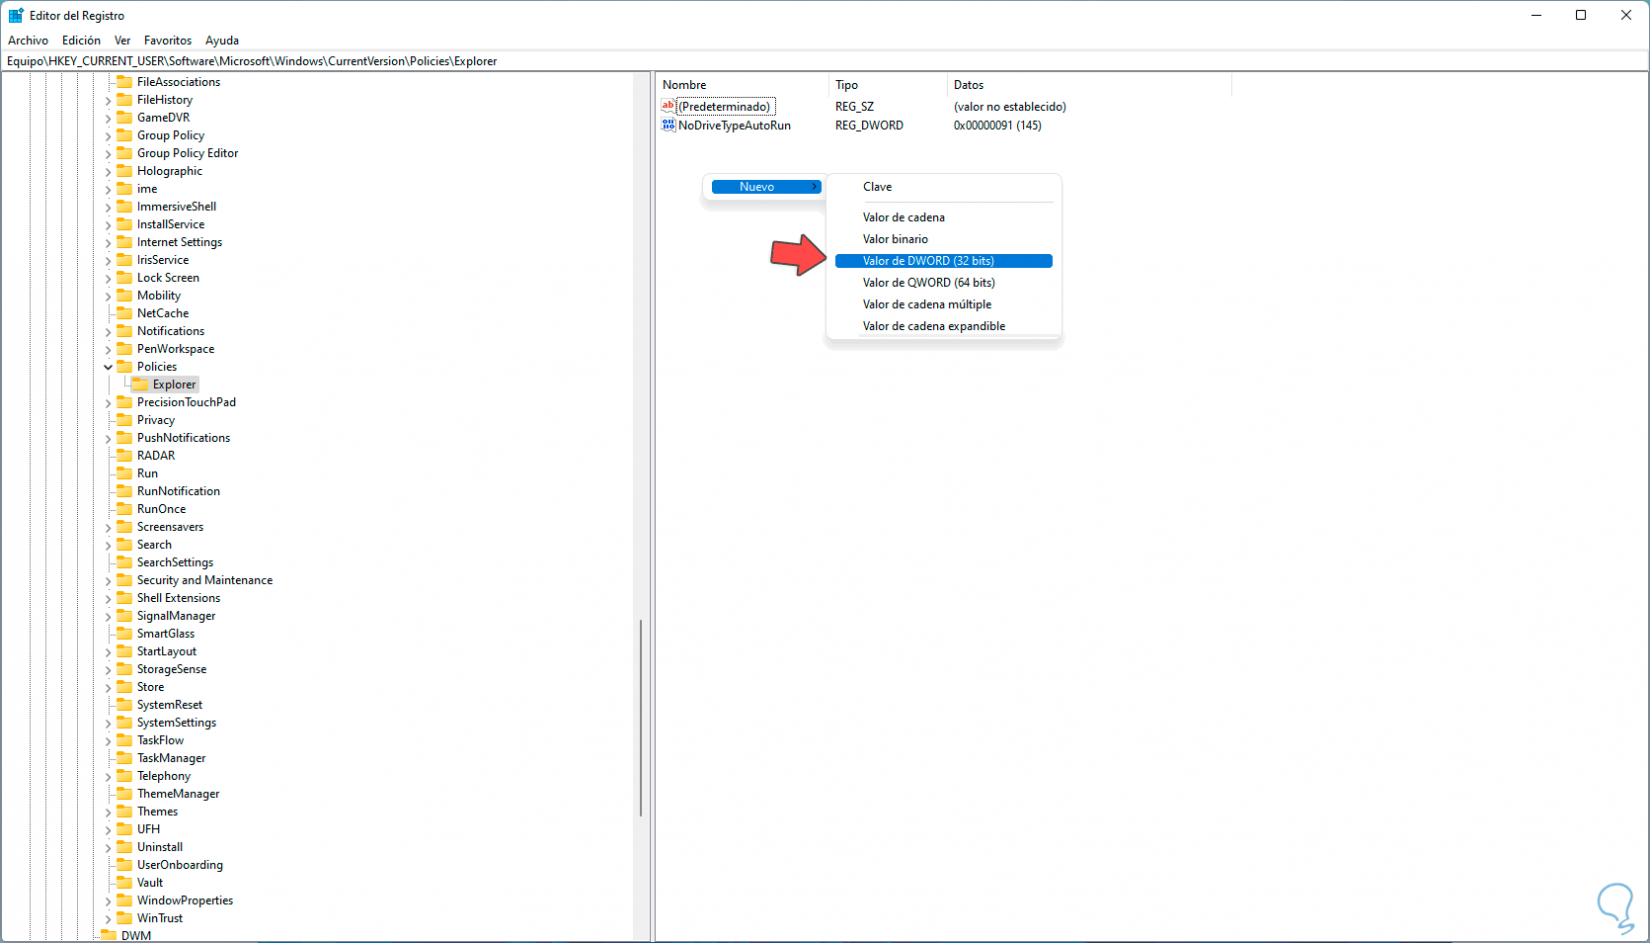
Task: Click the (Predeterminado) string value icon
Action: 668,106
